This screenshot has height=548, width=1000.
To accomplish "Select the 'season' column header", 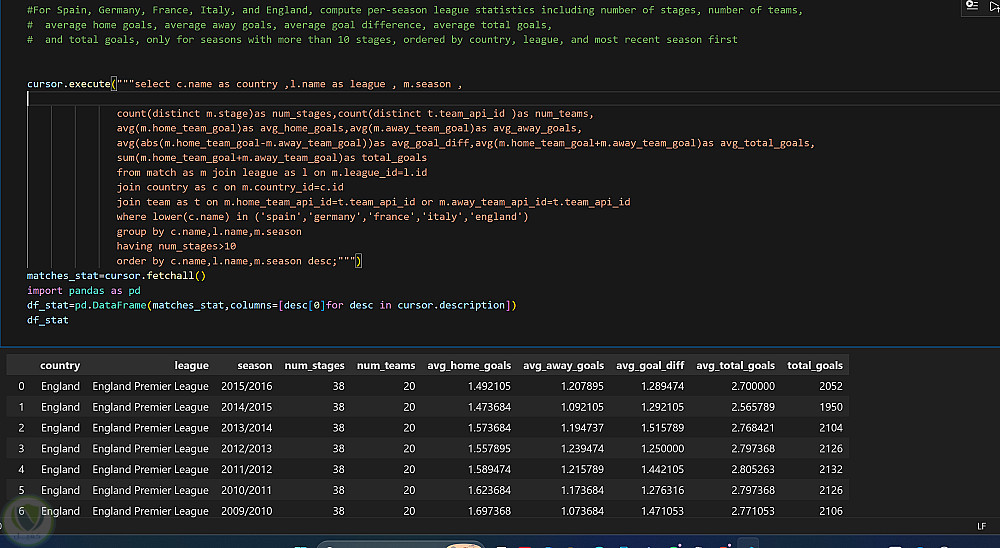I will click(x=254, y=365).
